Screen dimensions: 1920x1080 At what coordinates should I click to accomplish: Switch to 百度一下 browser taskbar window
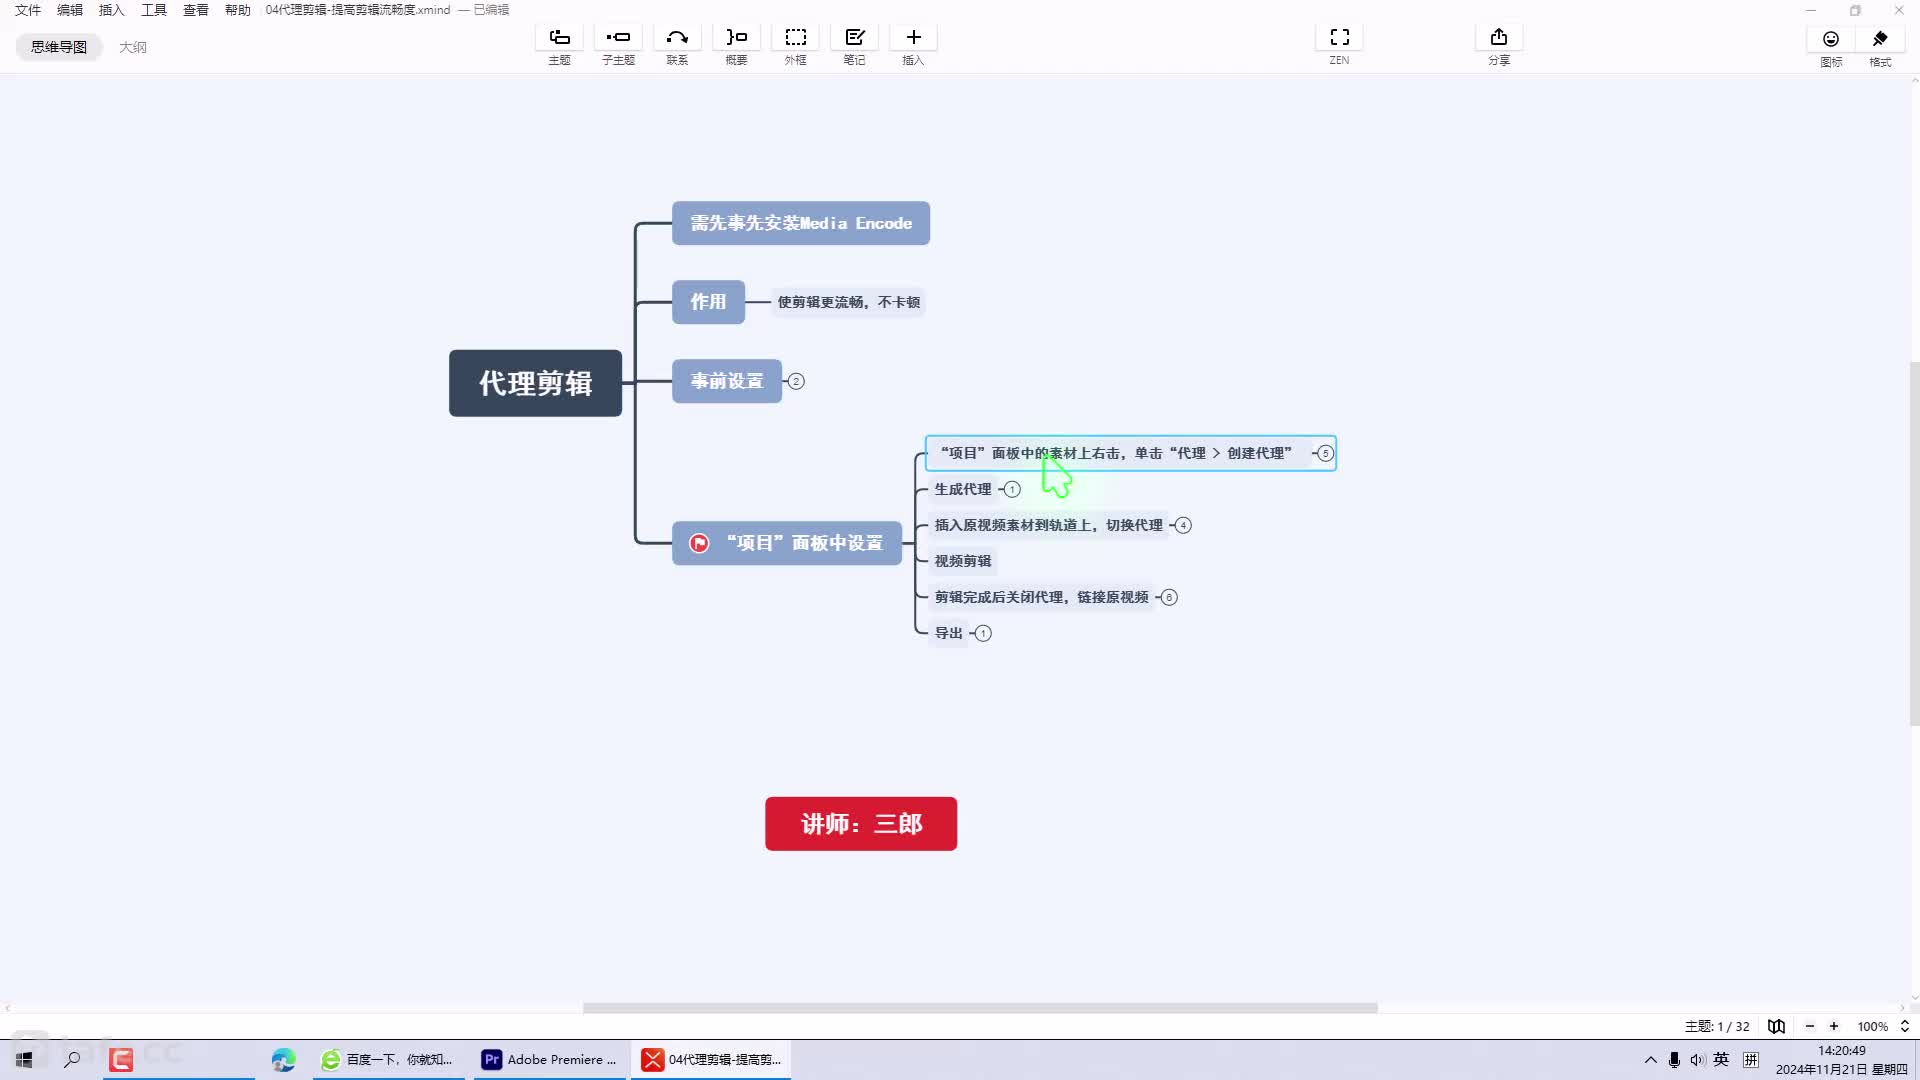pyautogui.click(x=388, y=1059)
